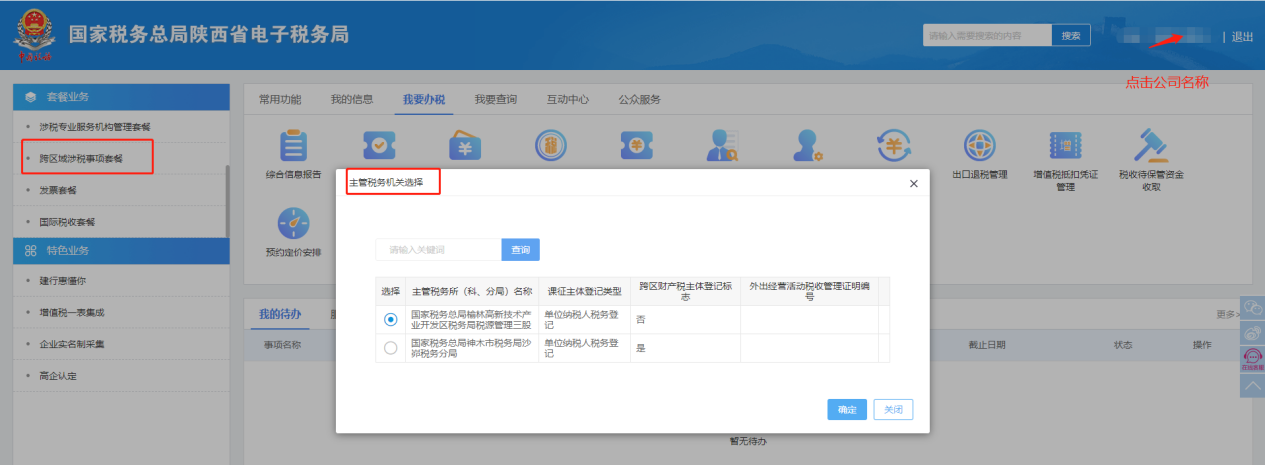Click the 综合信息报告 clipboard icon
Image resolution: width=1265 pixels, height=465 pixels.
[293, 146]
